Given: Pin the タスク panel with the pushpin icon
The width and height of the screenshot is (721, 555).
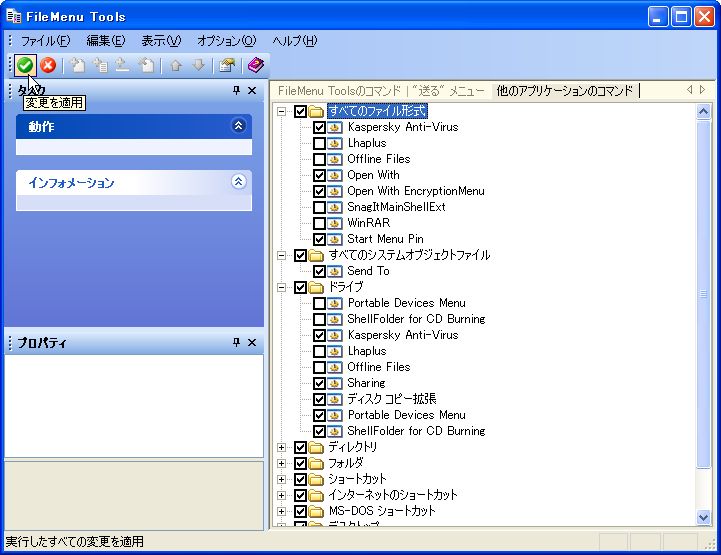Looking at the screenshot, I should (236, 90).
